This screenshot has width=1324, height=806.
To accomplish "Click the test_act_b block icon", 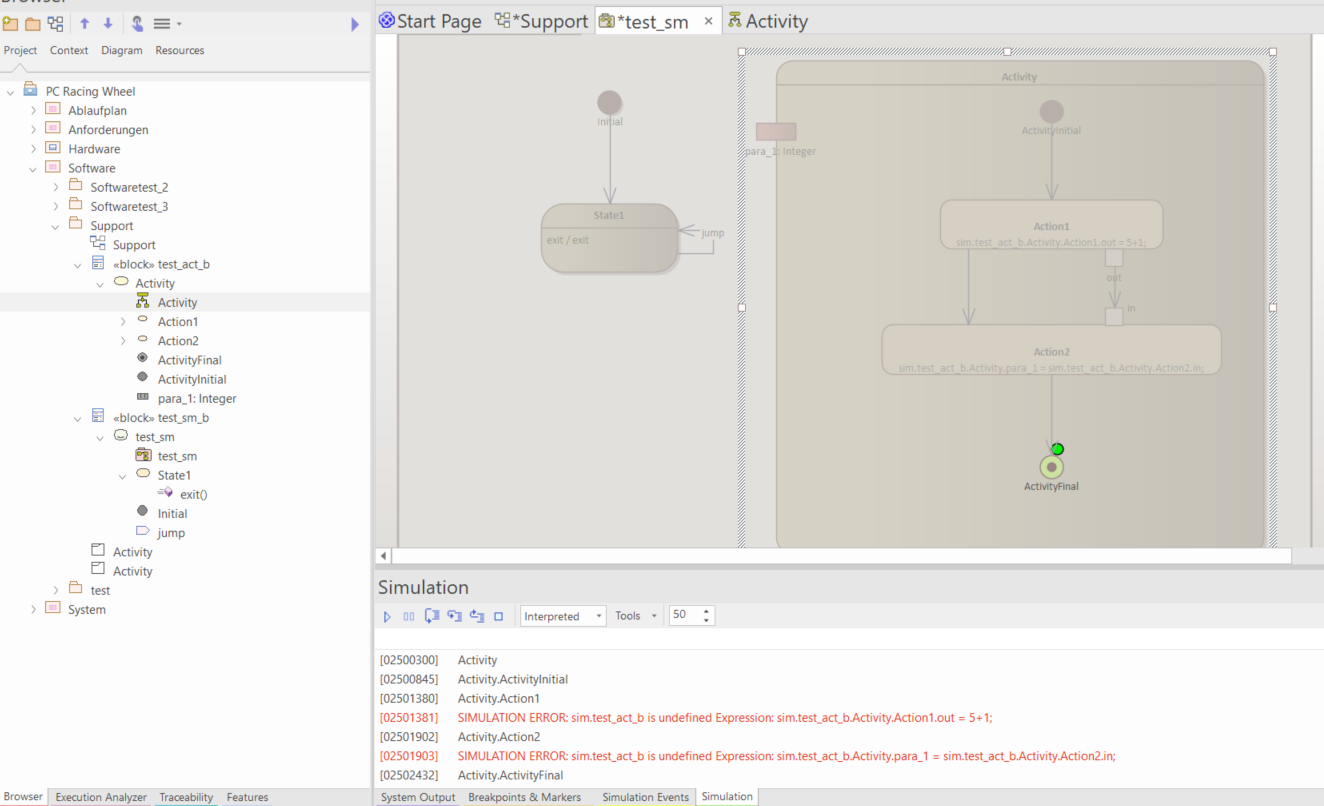I will click(98, 263).
